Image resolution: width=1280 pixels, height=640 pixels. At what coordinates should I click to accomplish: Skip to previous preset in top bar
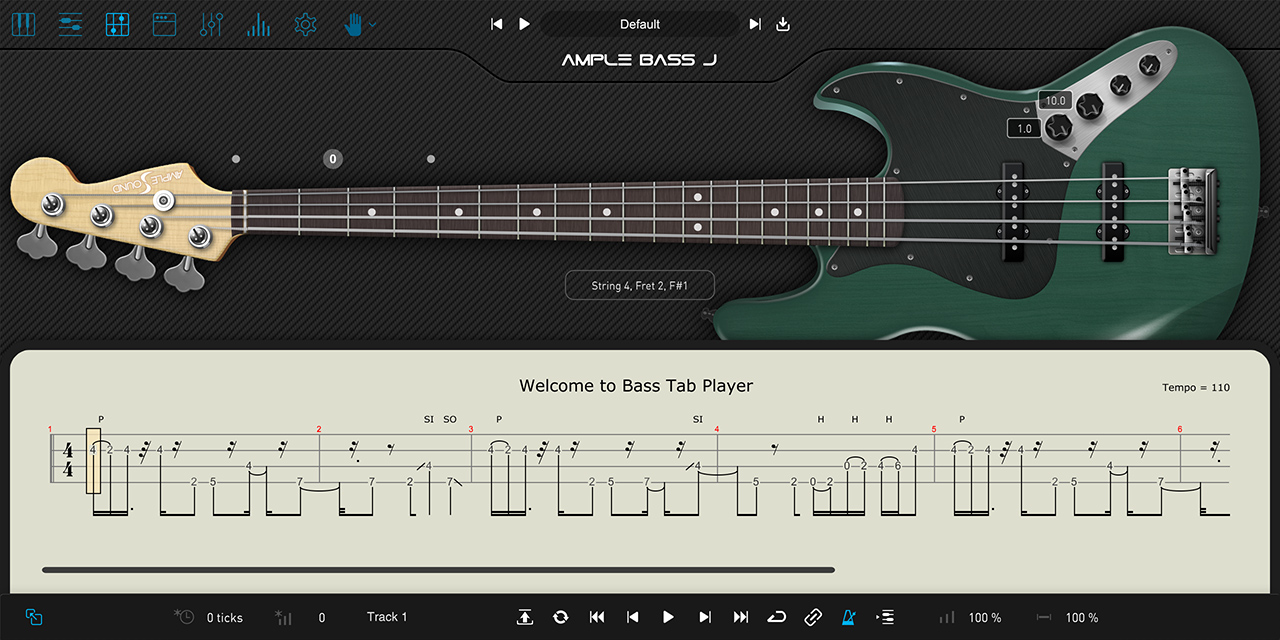(x=497, y=24)
